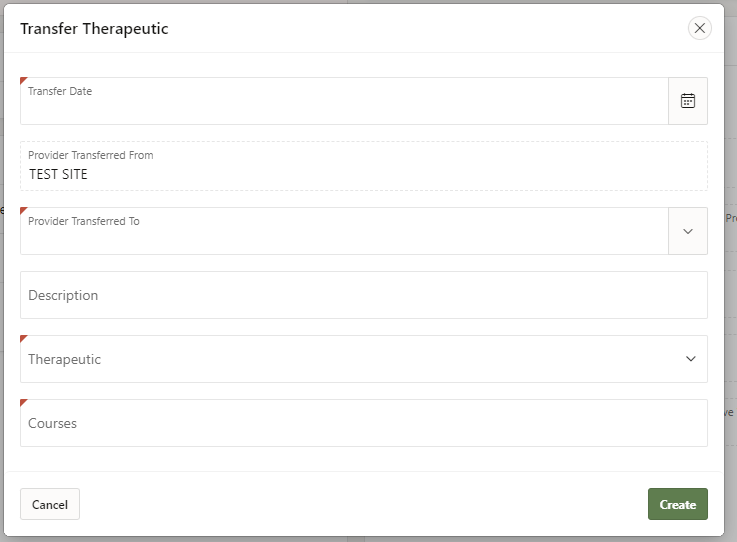Click the Therapeutic dropdown chevron arrow
The width and height of the screenshot is (737, 542).
691,359
